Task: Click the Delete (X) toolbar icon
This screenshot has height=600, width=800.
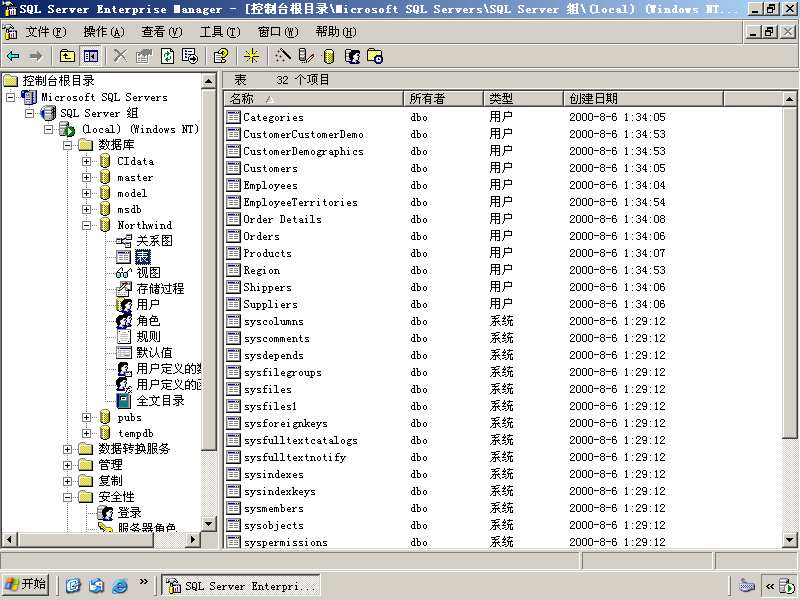Action: point(120,56)
